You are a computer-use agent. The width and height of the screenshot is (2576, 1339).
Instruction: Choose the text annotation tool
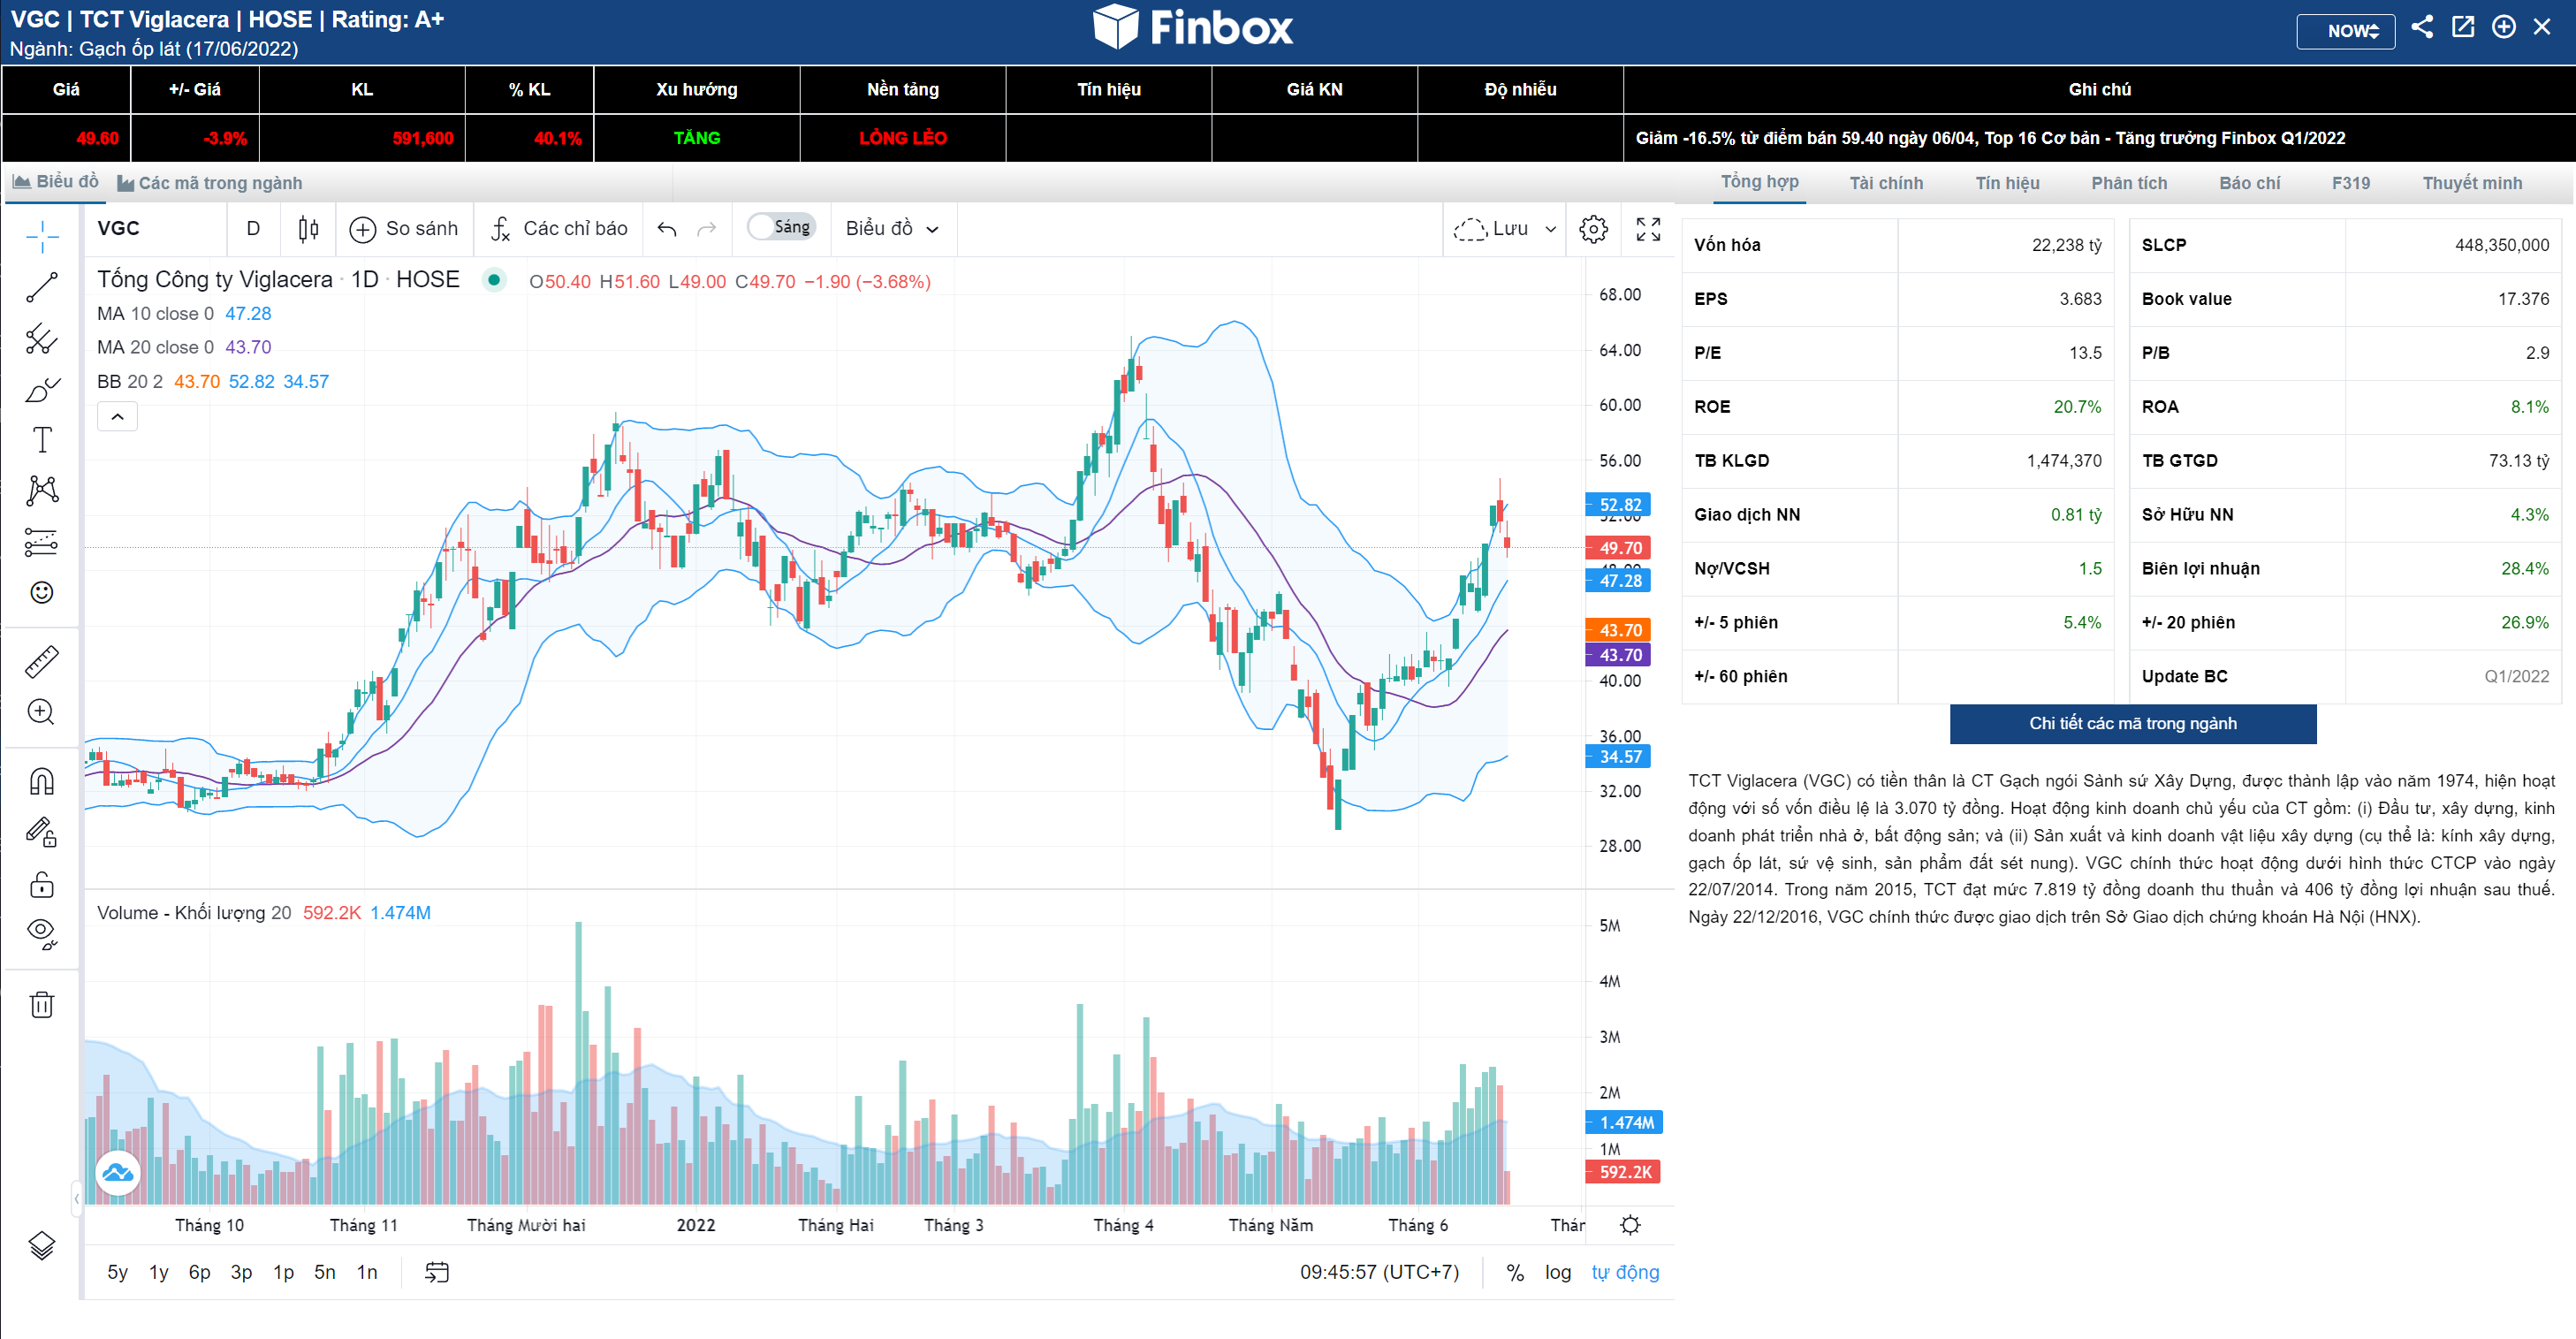coord(41,440)
